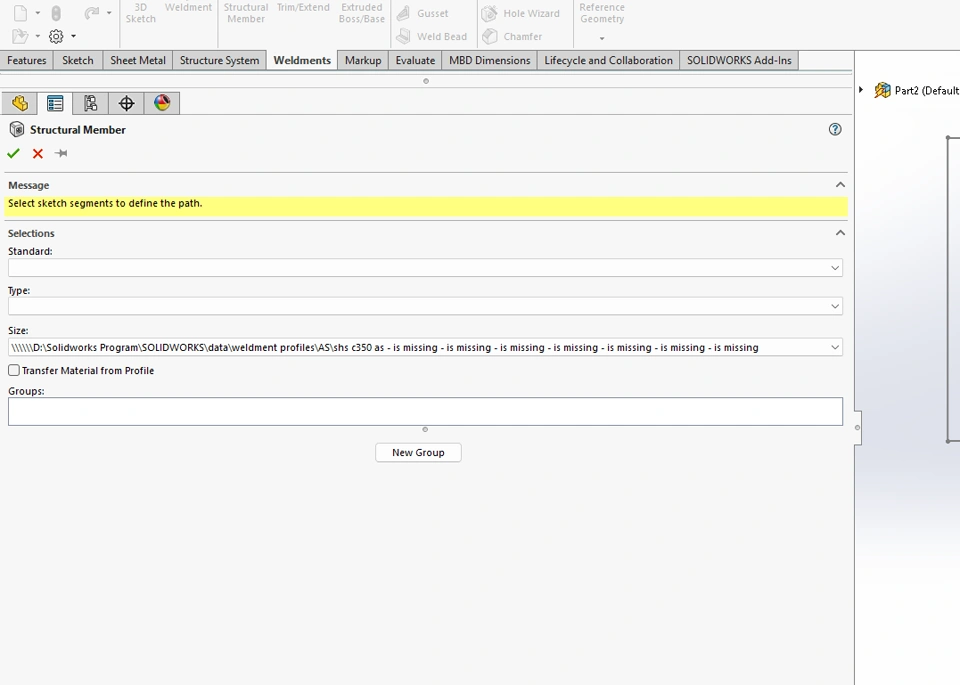Click the Extruded Boss/Base tool
Viewport: 960px width, 685px height.
point(362,13)
